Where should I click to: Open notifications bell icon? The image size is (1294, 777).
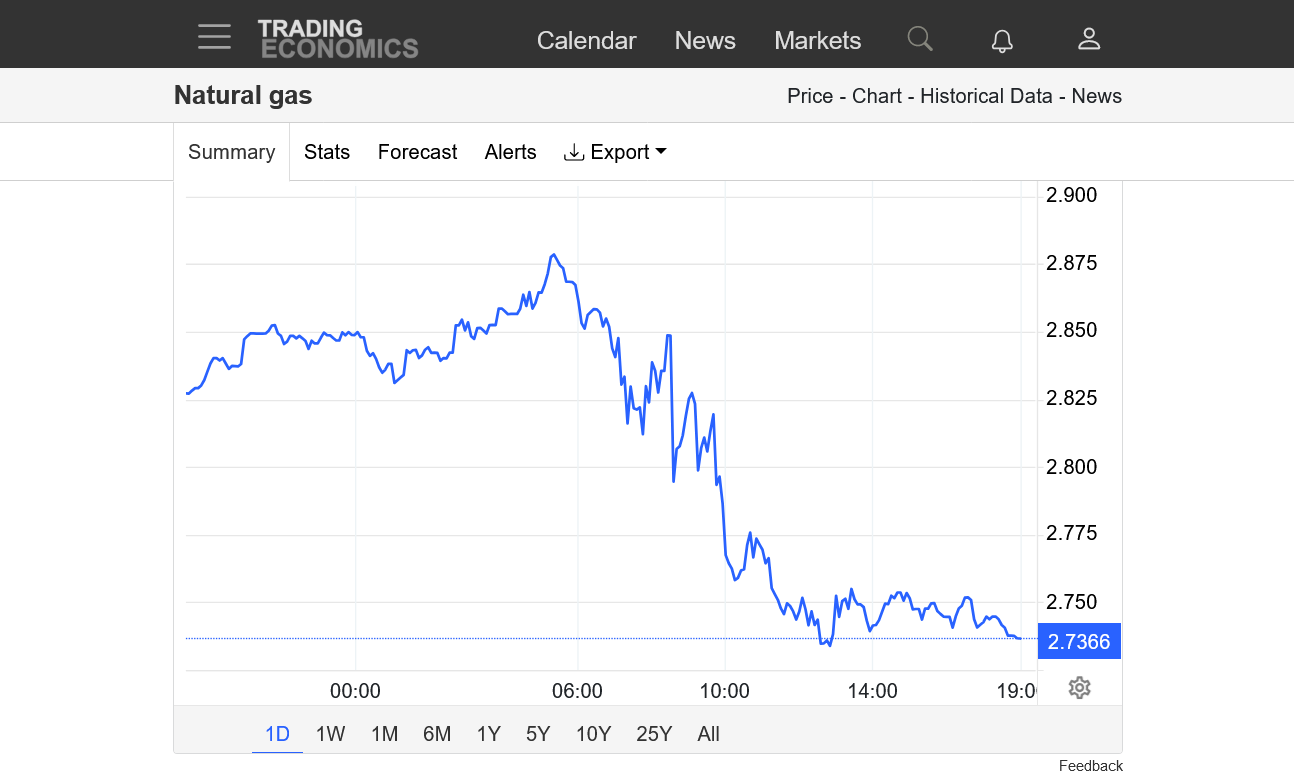1002,40
